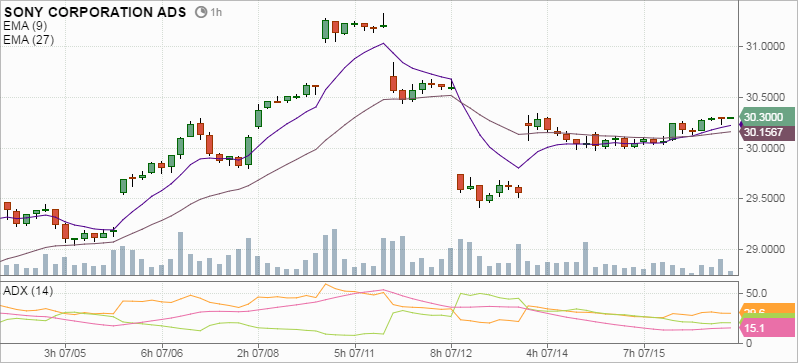Click the 5h 07/11 date label
Viewport: 798px width, 363px height.
pyautogui.click(x=355, y=352)
